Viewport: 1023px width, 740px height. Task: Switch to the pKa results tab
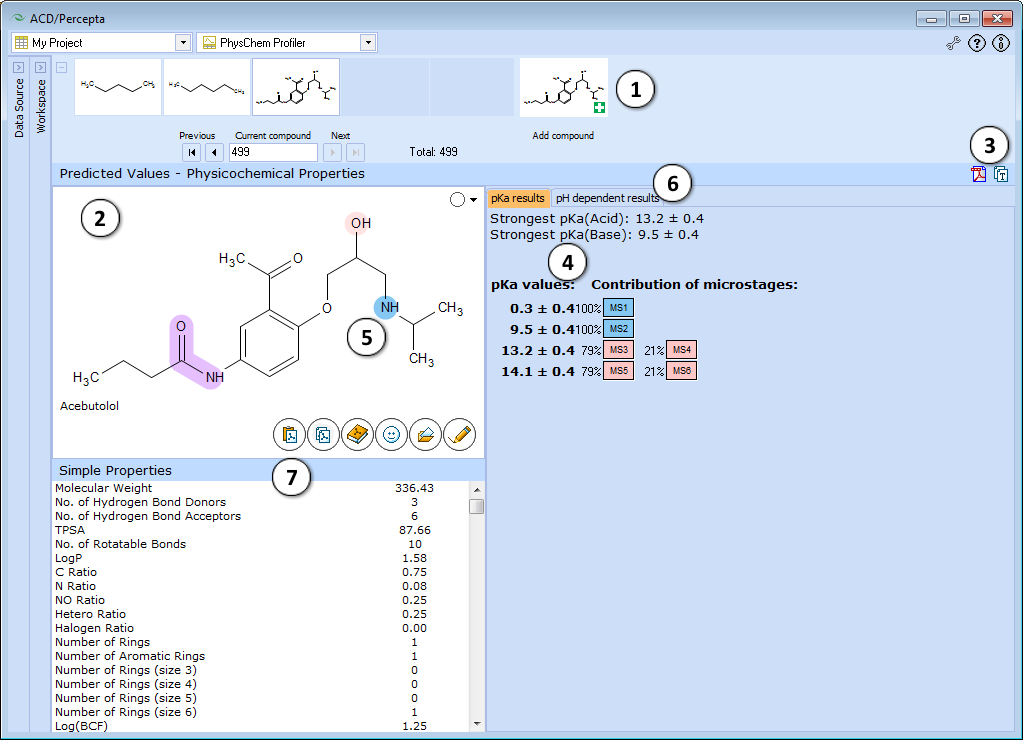point(518,198)
